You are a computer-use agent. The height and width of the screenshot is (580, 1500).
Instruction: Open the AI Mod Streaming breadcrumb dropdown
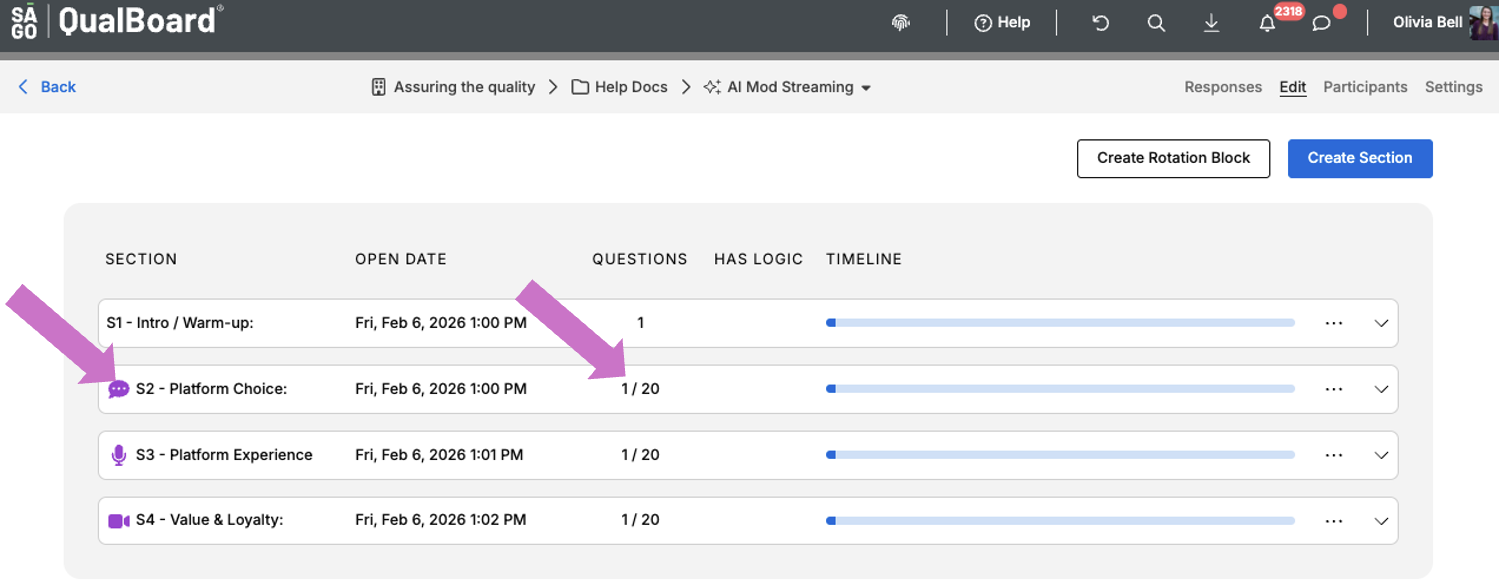point(865,87)
